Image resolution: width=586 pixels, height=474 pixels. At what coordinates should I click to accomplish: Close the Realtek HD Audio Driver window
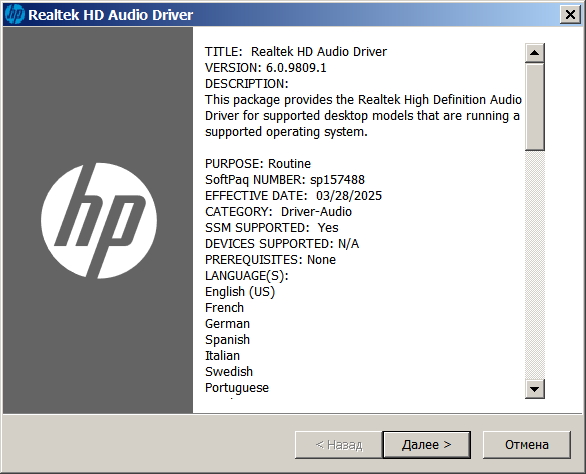tap(570, 15)
